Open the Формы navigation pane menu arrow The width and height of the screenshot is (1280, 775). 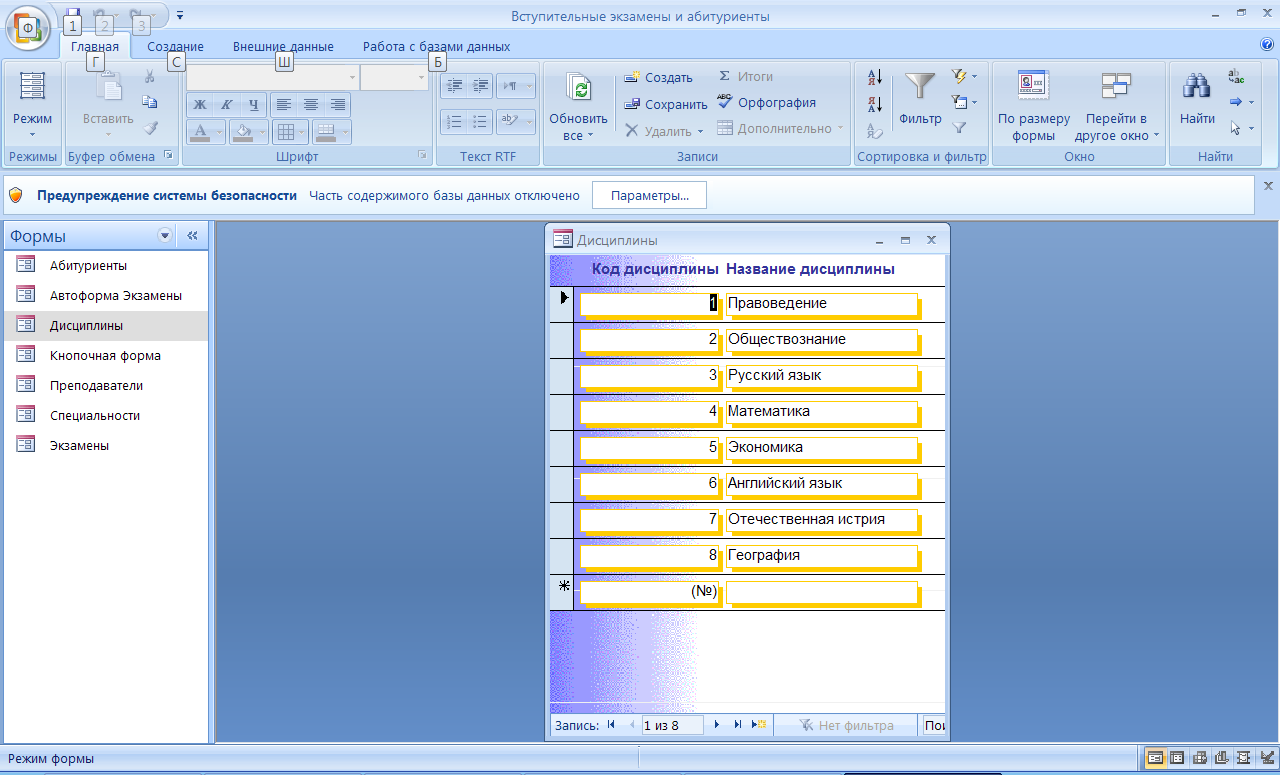[x=166, y=236]
